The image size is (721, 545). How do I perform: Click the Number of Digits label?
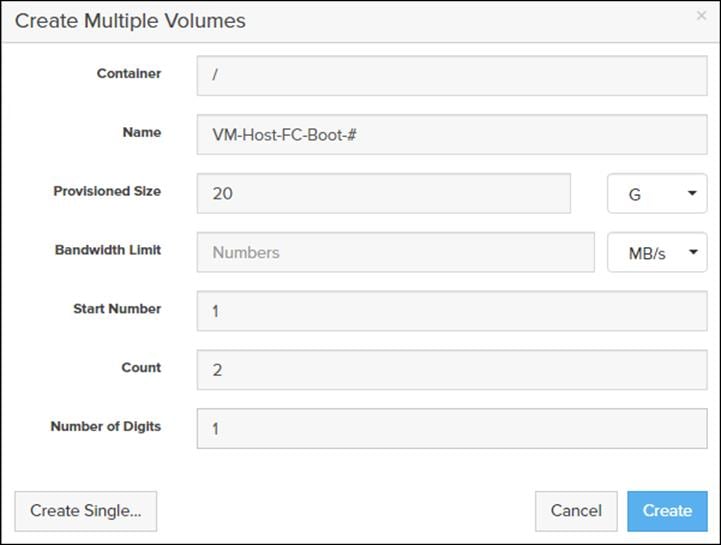(106, 427)
